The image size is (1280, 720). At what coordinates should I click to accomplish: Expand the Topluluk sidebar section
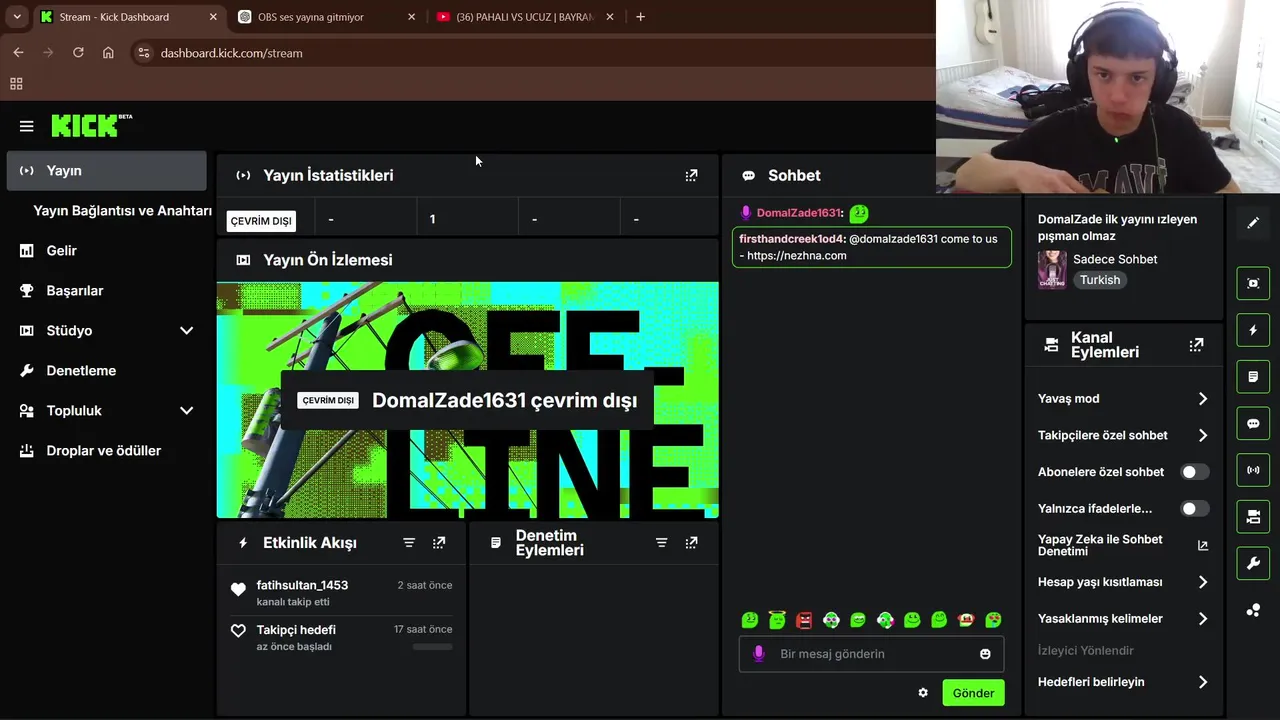click(186, 411)
